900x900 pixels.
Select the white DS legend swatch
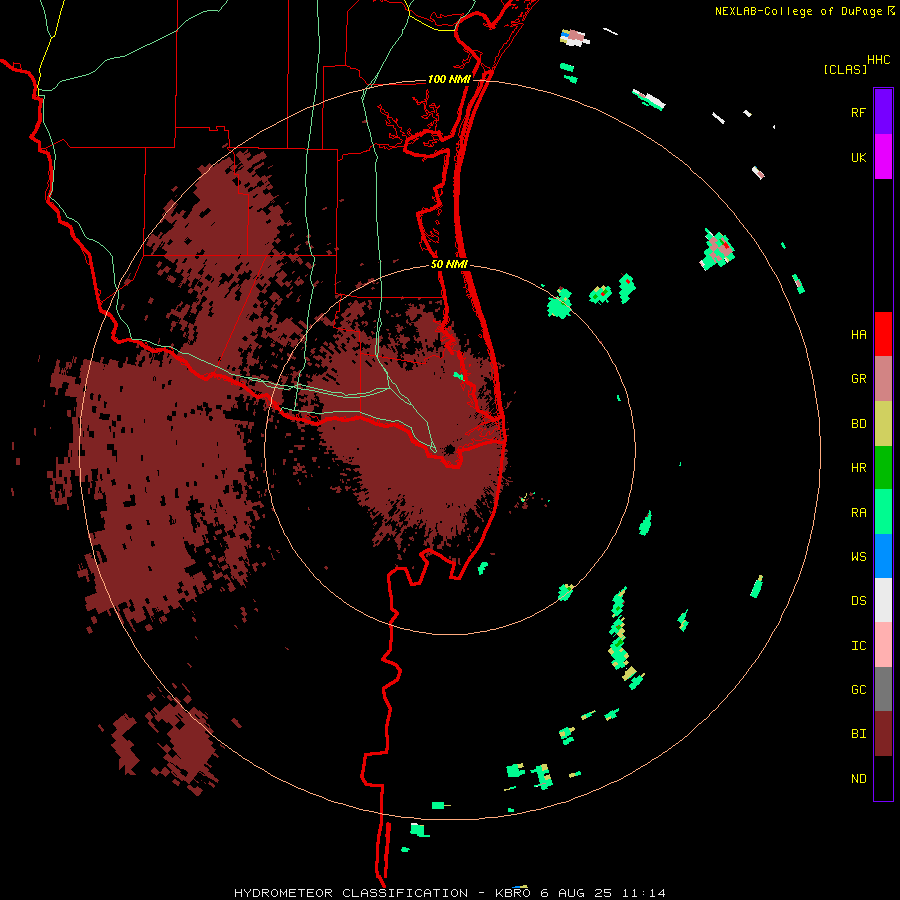click(x=883, y=600)
